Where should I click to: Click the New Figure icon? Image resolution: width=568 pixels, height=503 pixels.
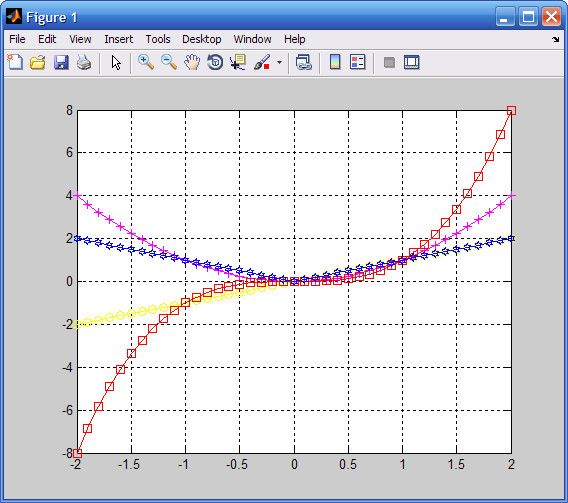point(15,62)
